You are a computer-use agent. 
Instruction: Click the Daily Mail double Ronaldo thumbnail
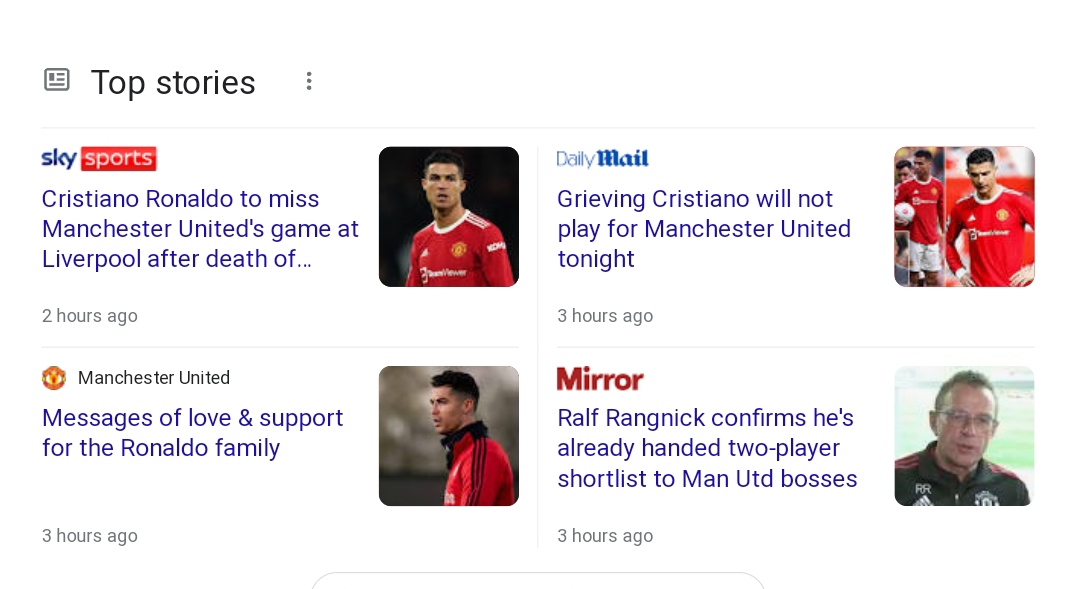coord(964,216)
